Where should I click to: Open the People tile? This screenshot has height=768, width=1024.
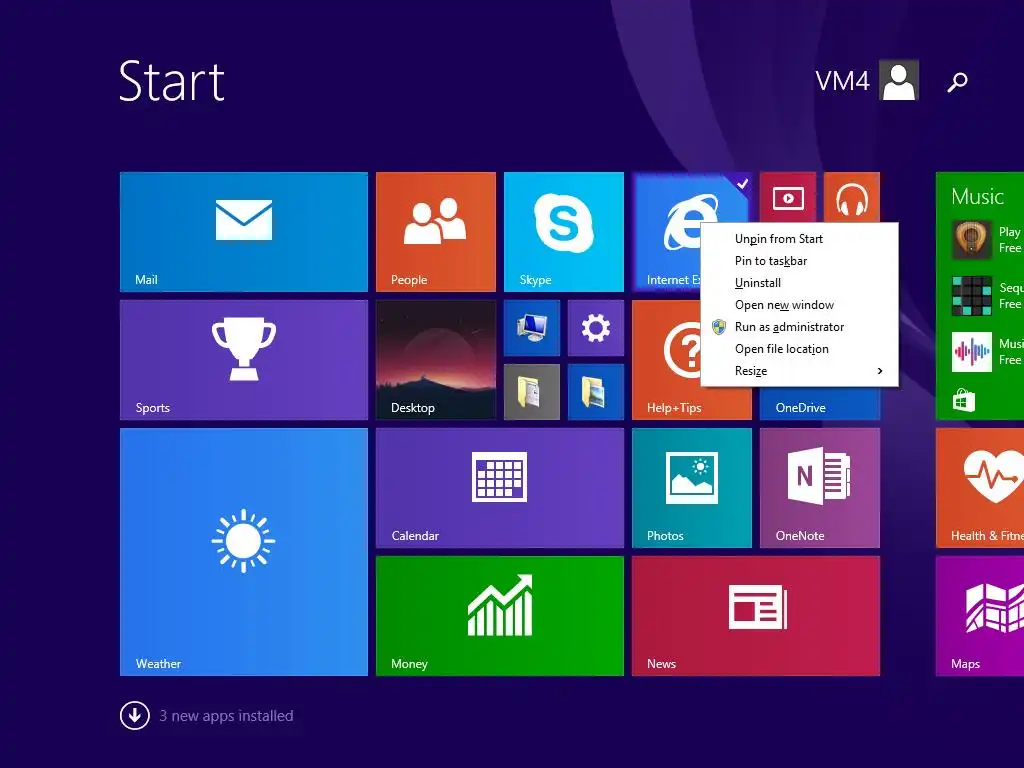[x=436, y=232]
